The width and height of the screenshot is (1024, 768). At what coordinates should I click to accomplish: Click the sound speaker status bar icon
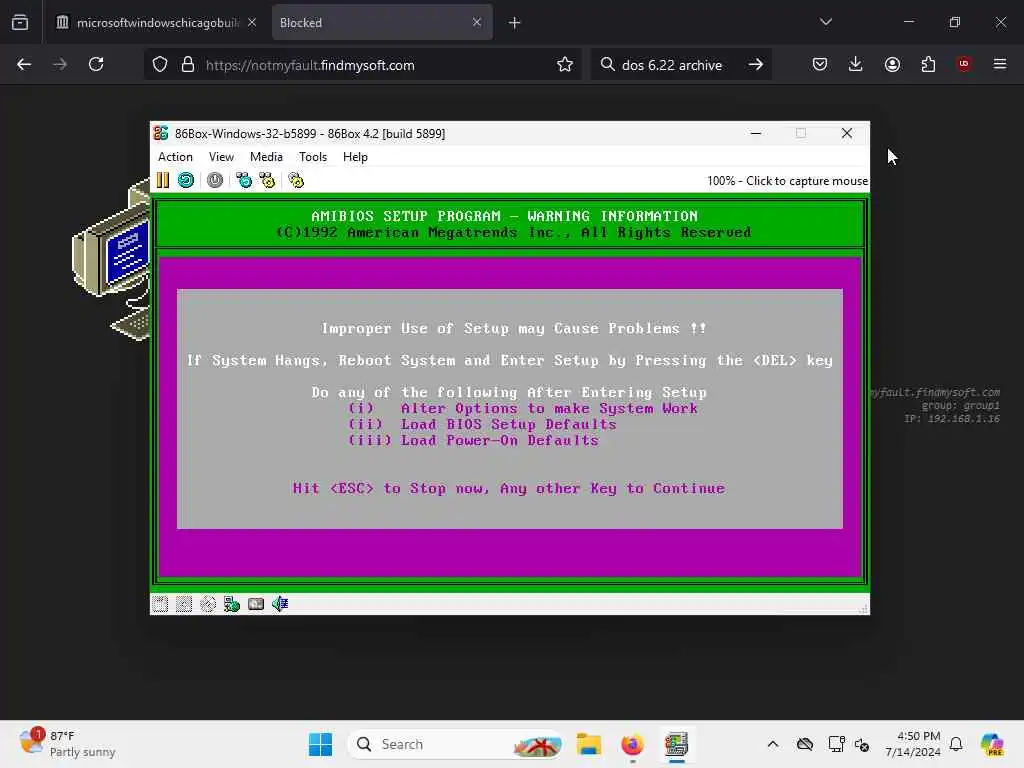[x=280, y=604]
